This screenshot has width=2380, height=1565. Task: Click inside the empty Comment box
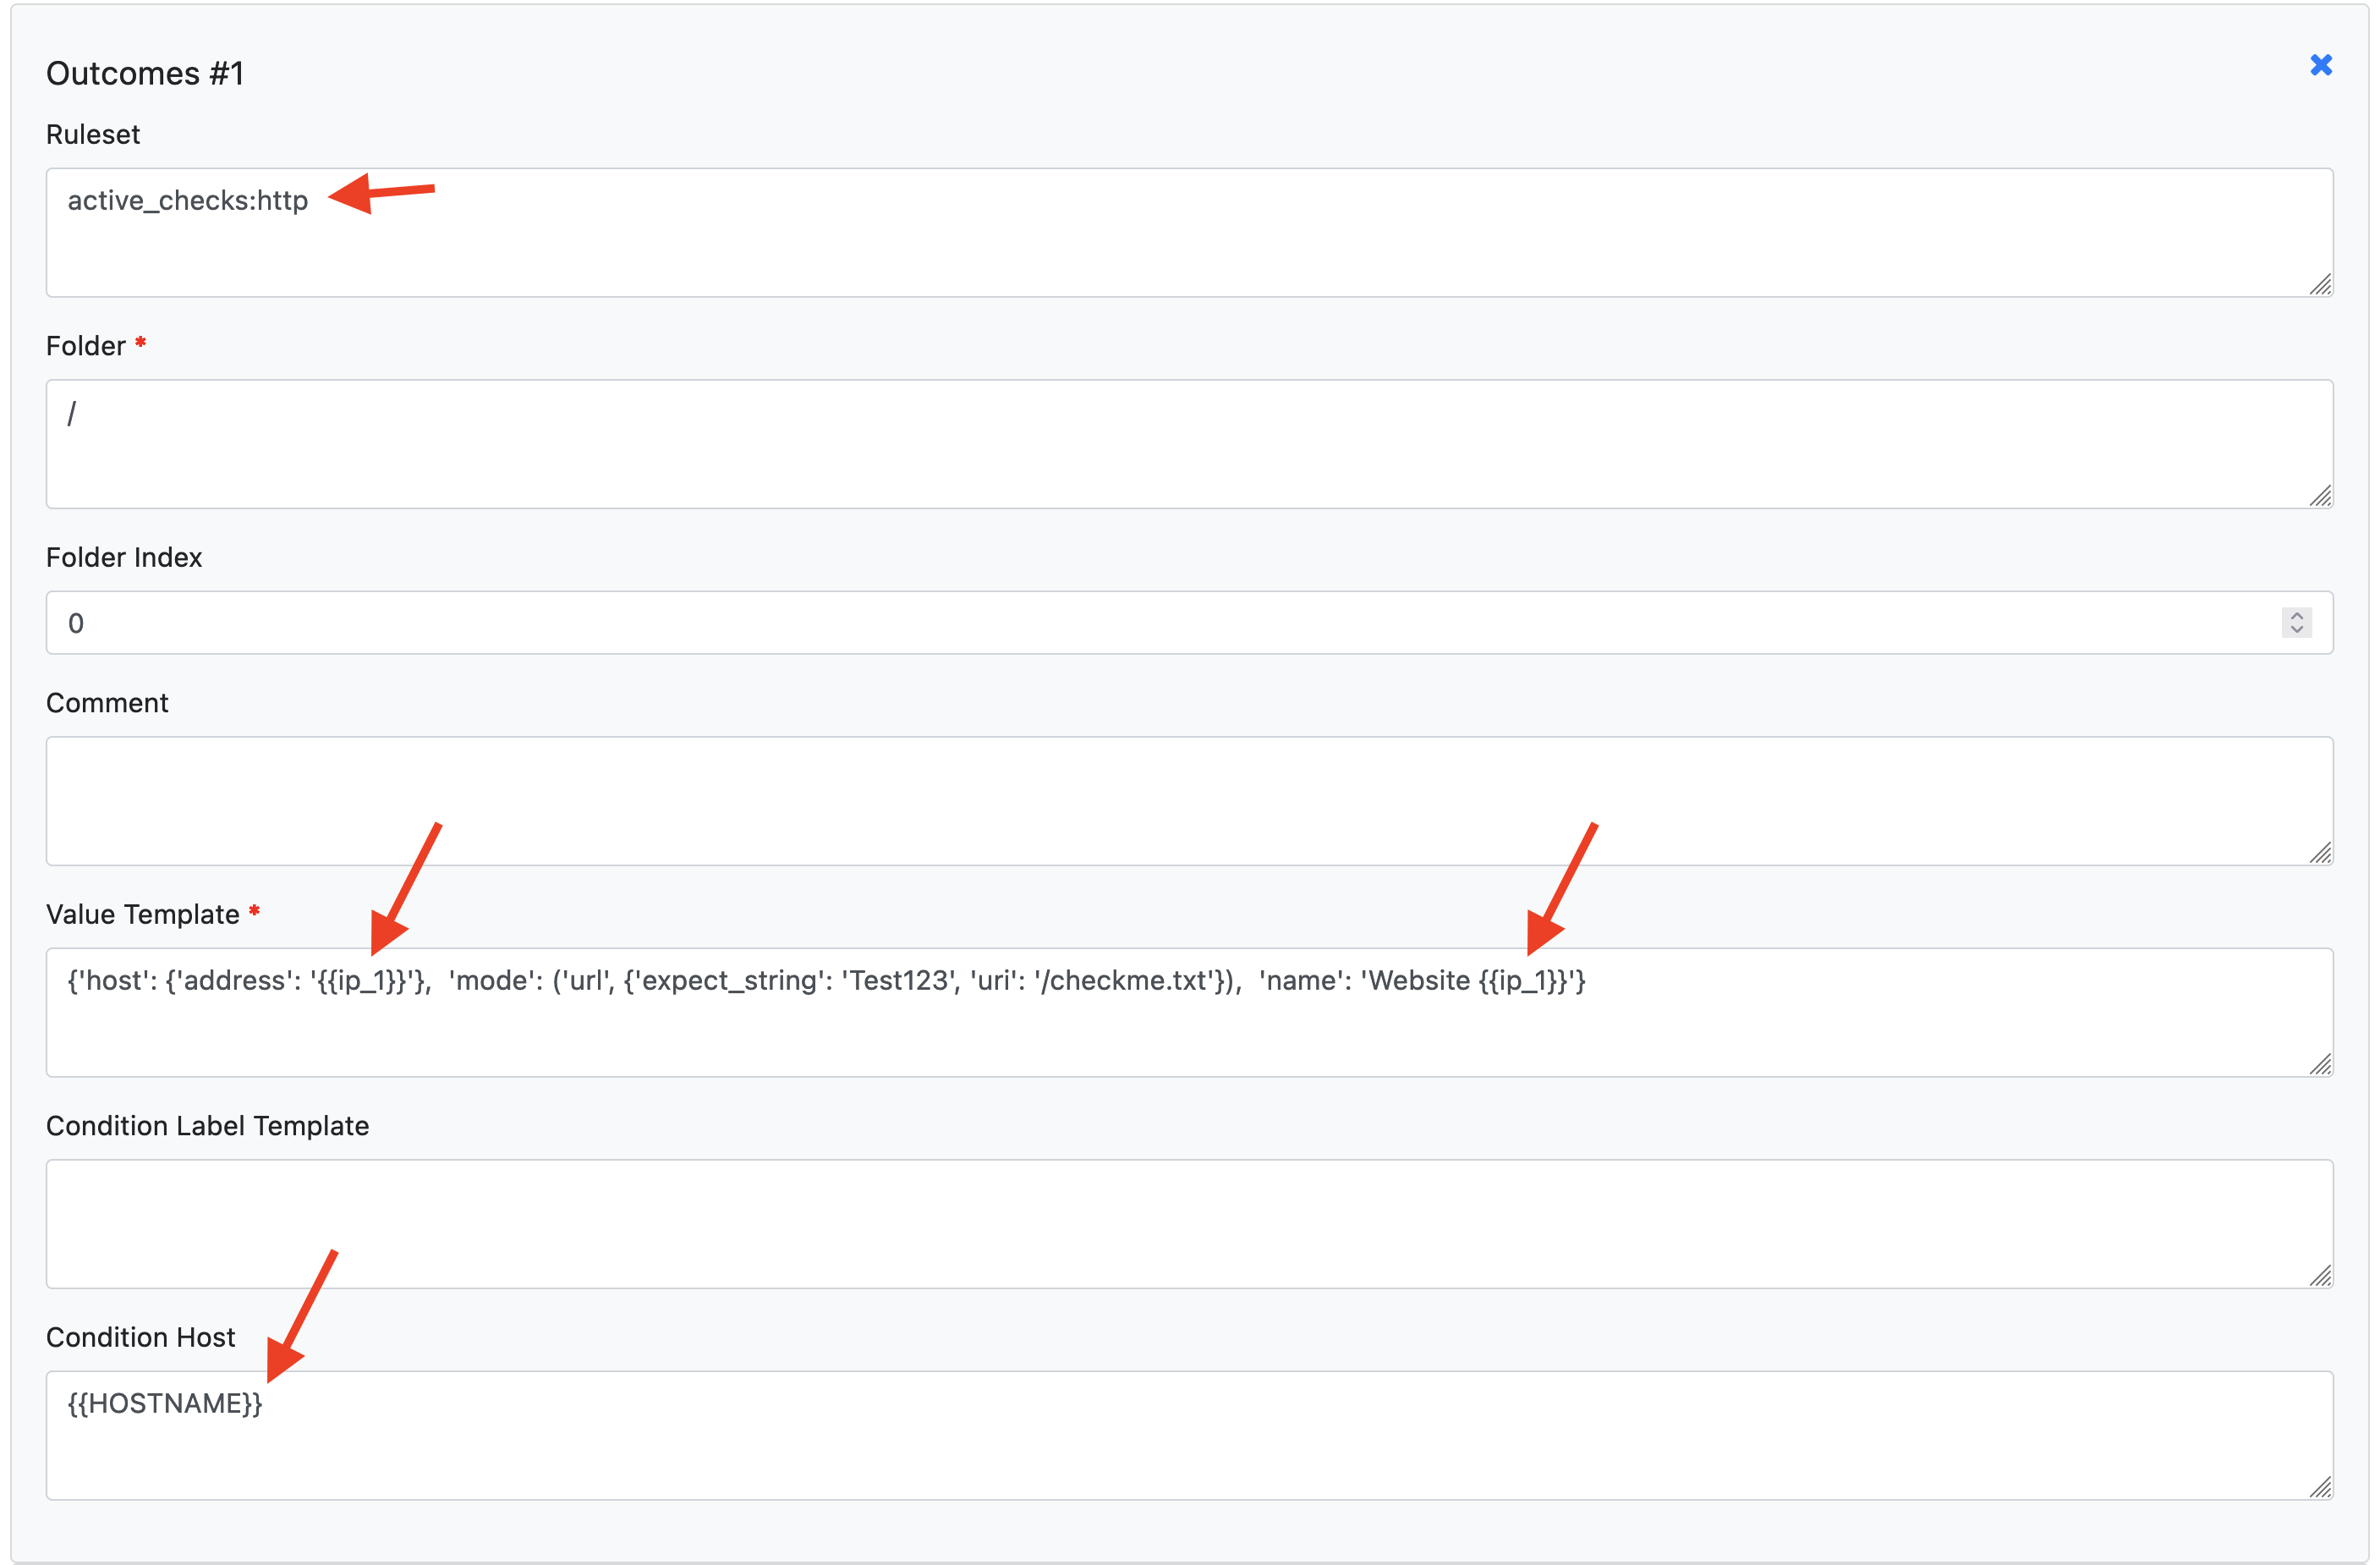1188,800
